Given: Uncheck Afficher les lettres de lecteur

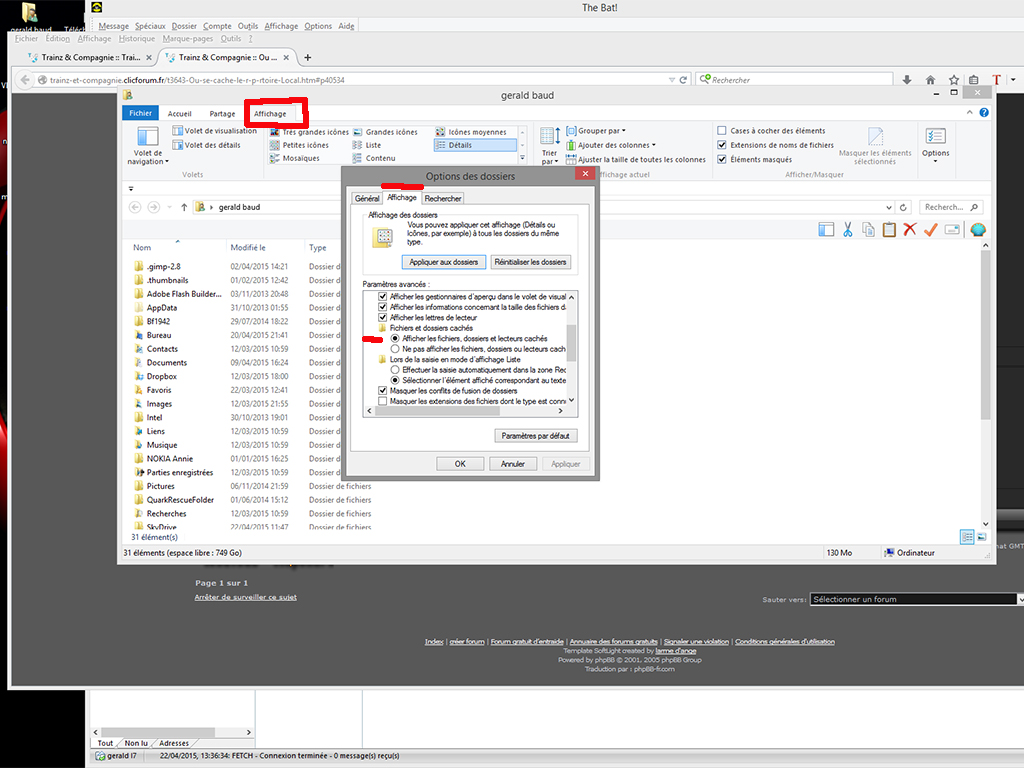Looking at the screenshot, I should pyautogui.click(x=383, y=317).
